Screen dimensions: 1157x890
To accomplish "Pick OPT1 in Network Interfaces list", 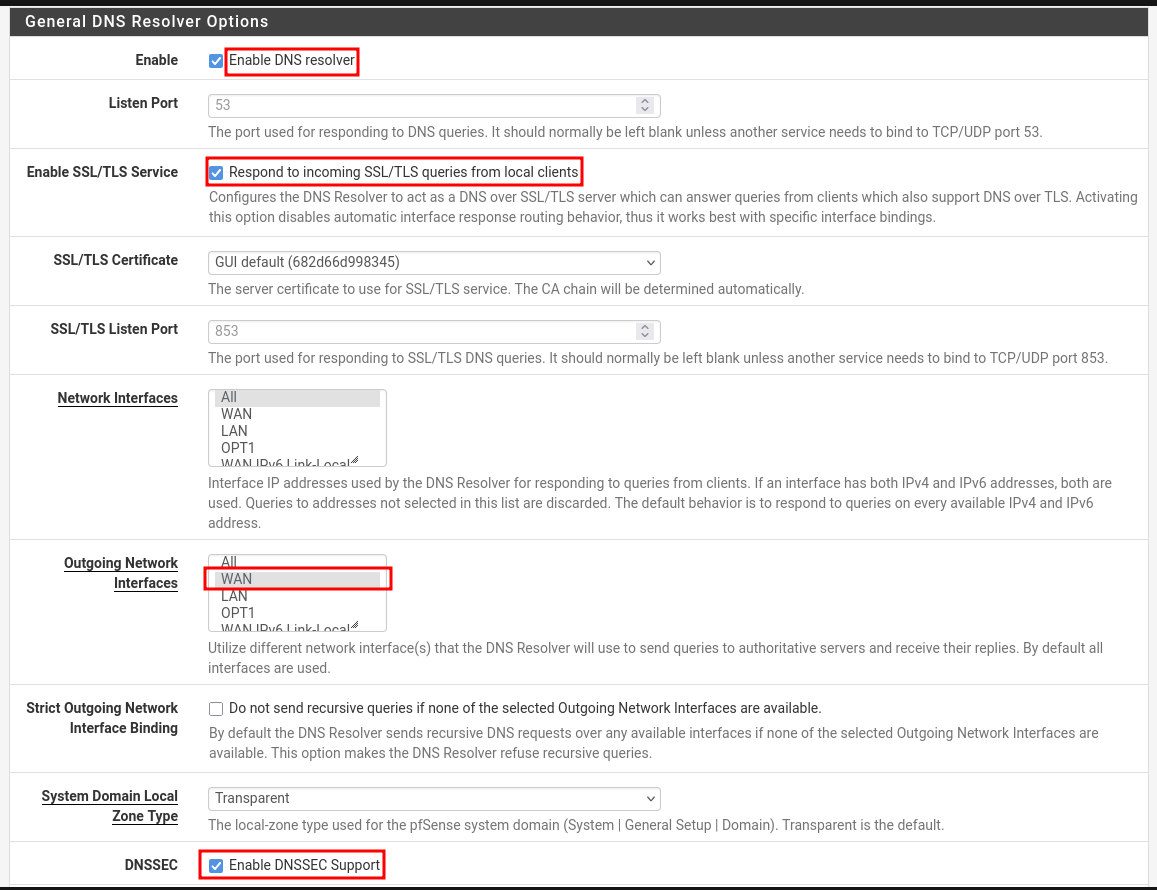I will 298,448.
